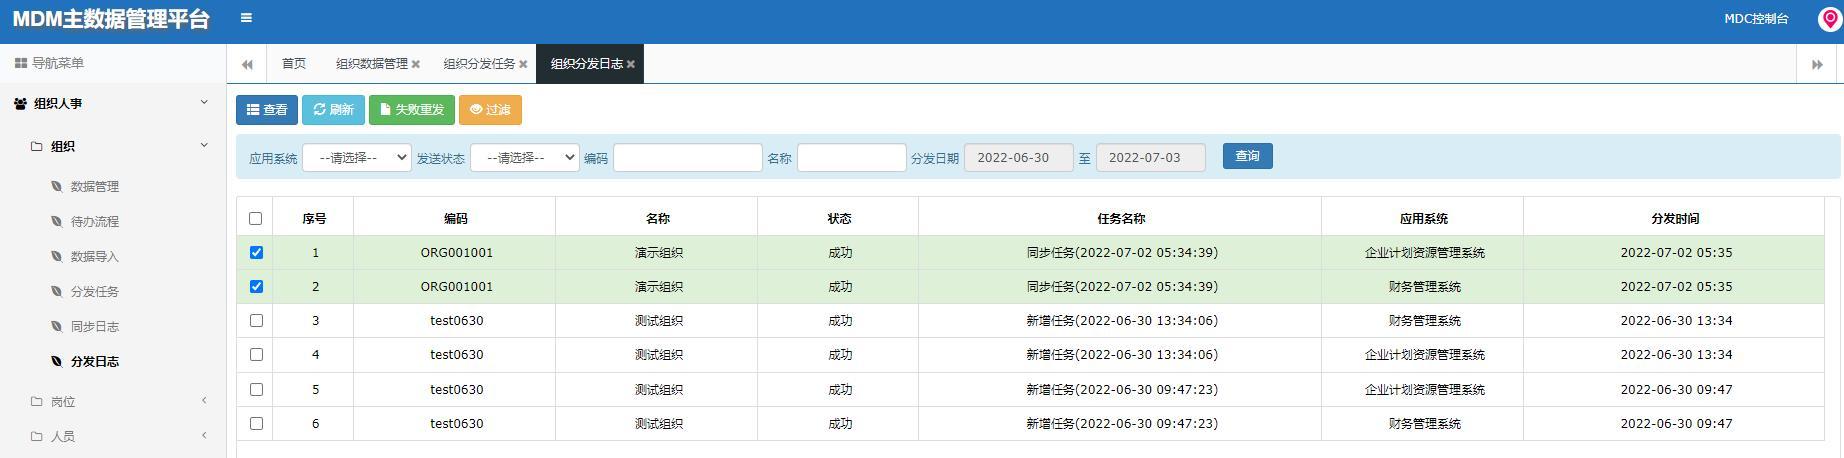Expand the 岗位 menu group
Screen dimensions: 1844x458
coord(113,402)
